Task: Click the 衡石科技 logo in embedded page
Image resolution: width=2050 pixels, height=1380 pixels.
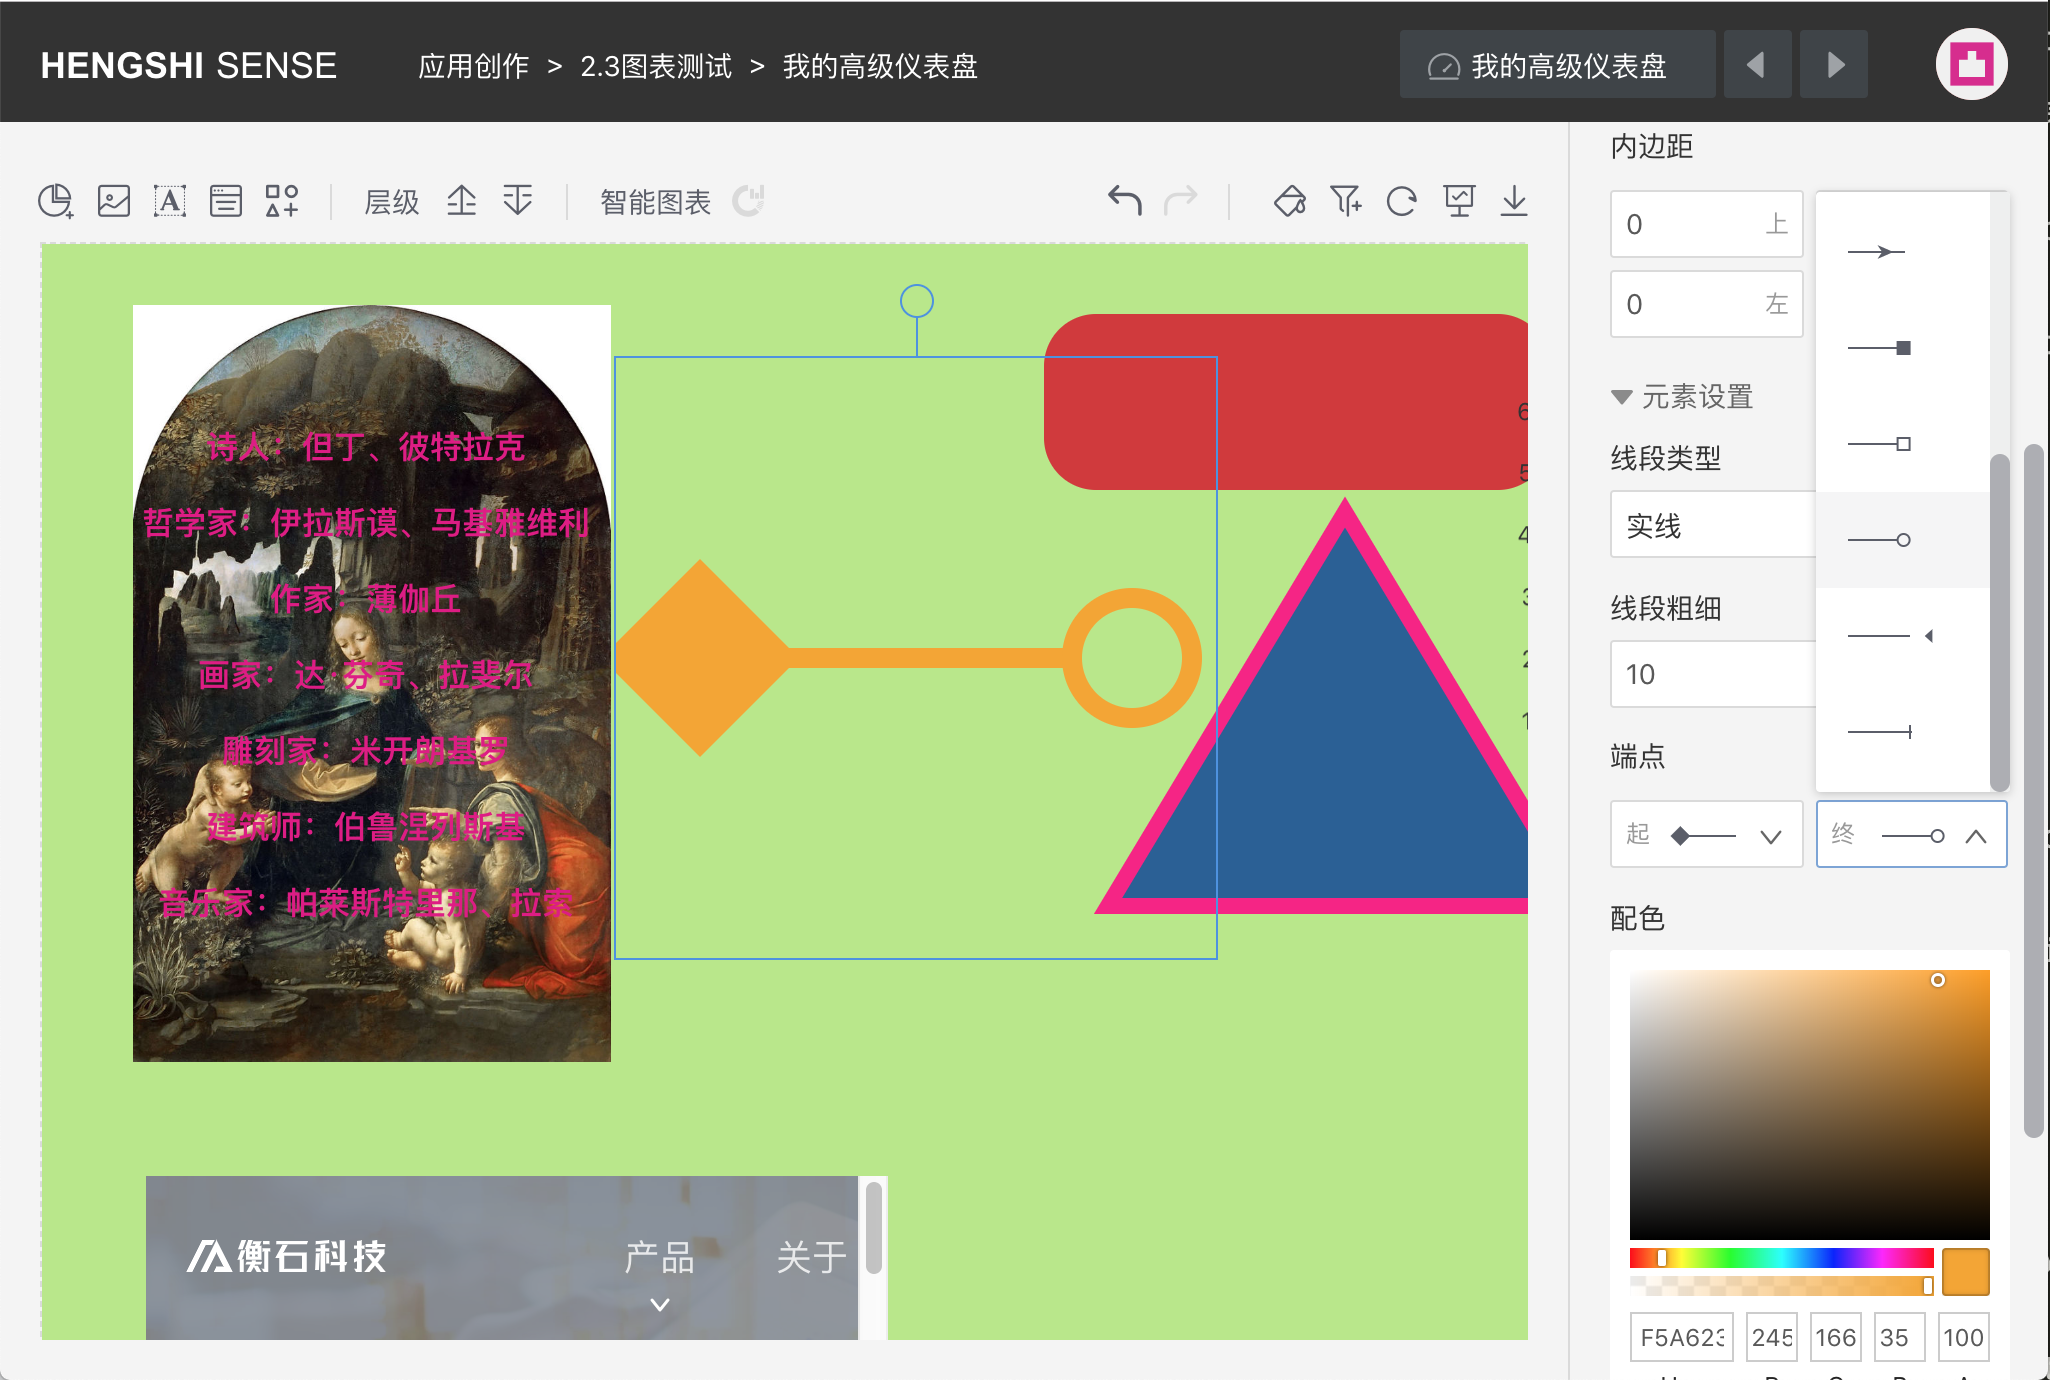Action: point(287,1256)
